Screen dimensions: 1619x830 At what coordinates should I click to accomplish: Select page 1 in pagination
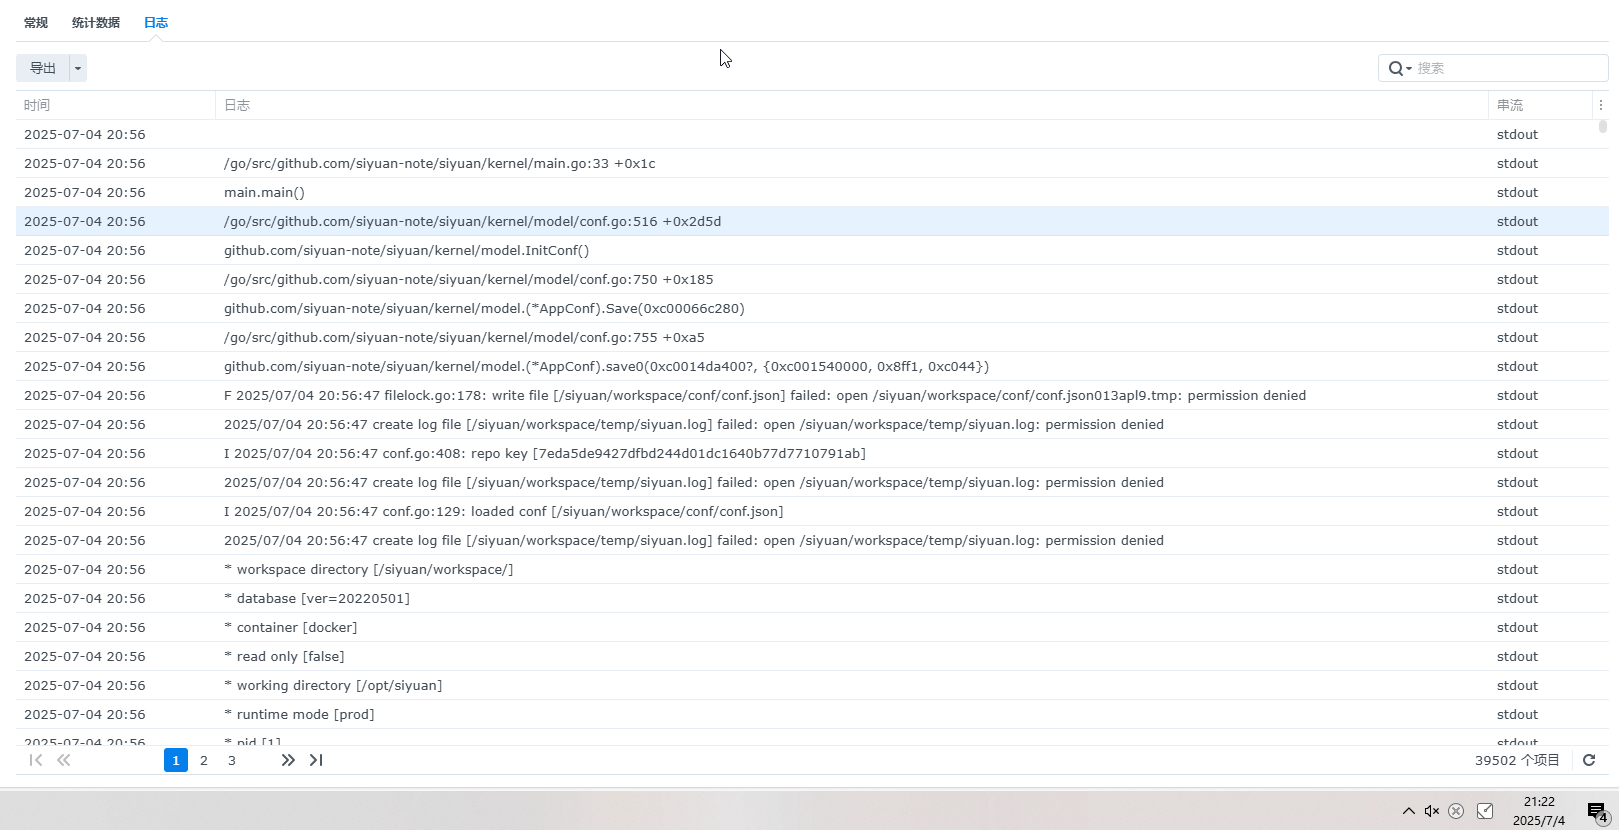176,760
